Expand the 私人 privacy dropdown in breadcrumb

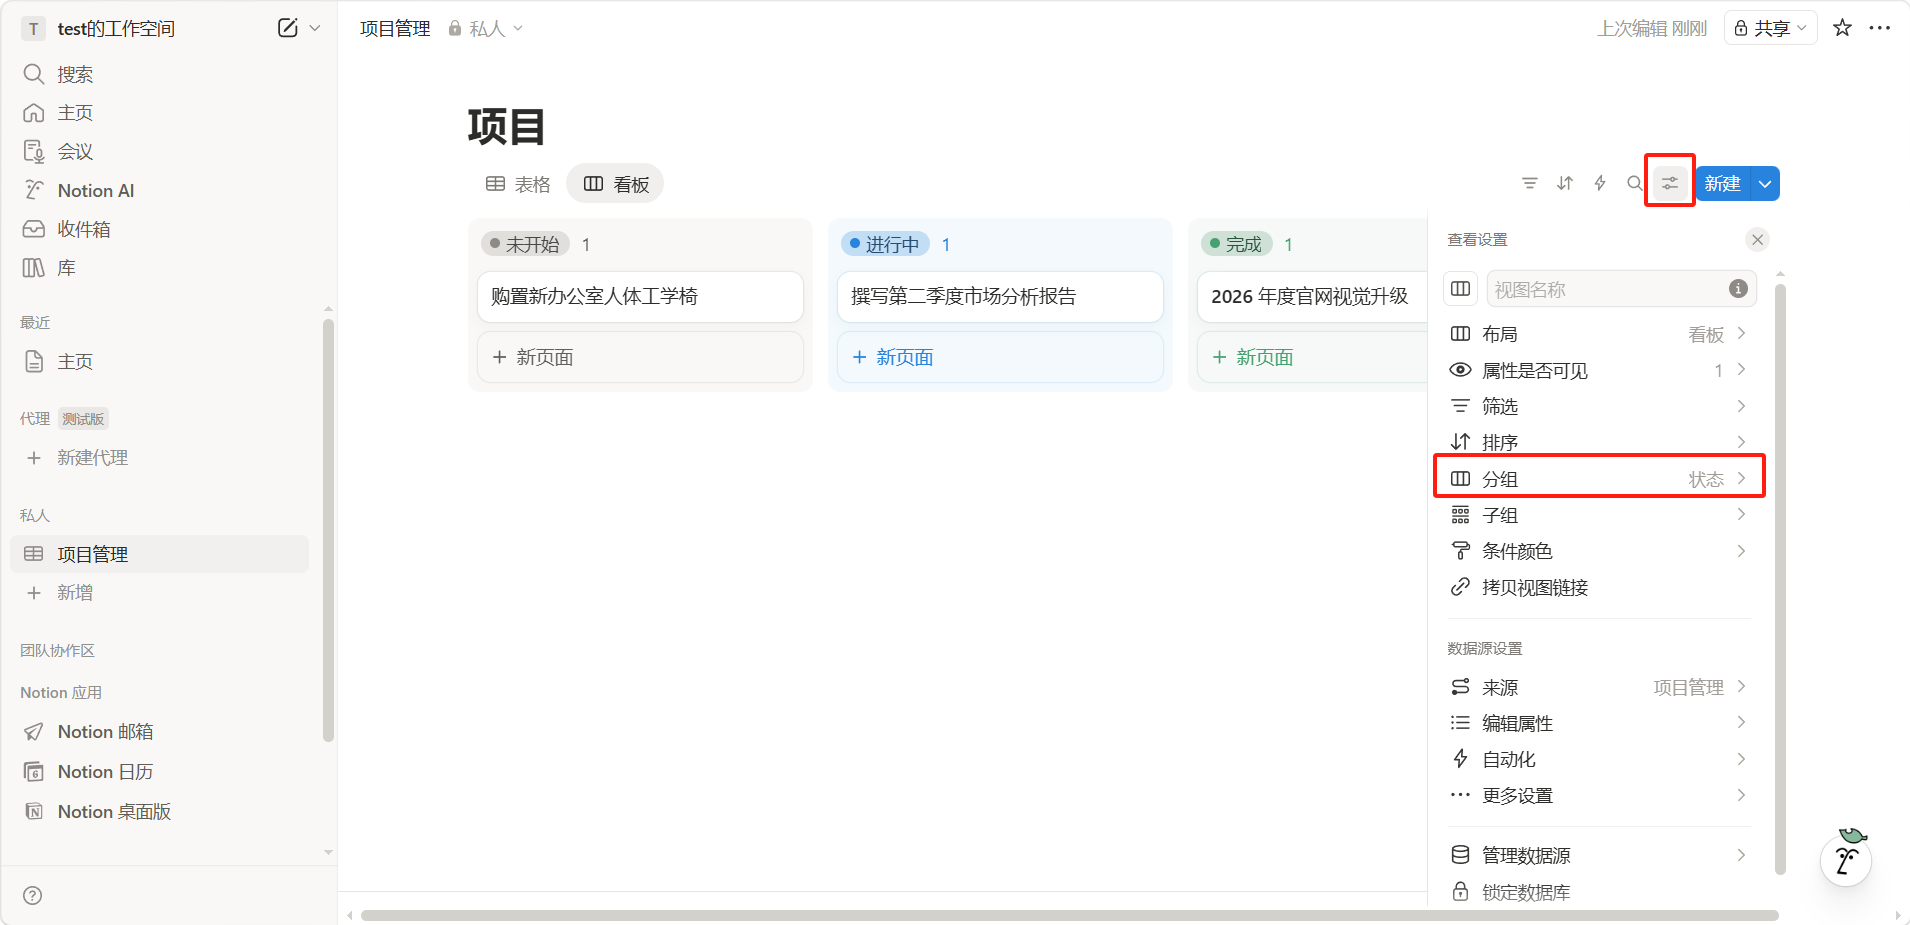click(486, 29)
